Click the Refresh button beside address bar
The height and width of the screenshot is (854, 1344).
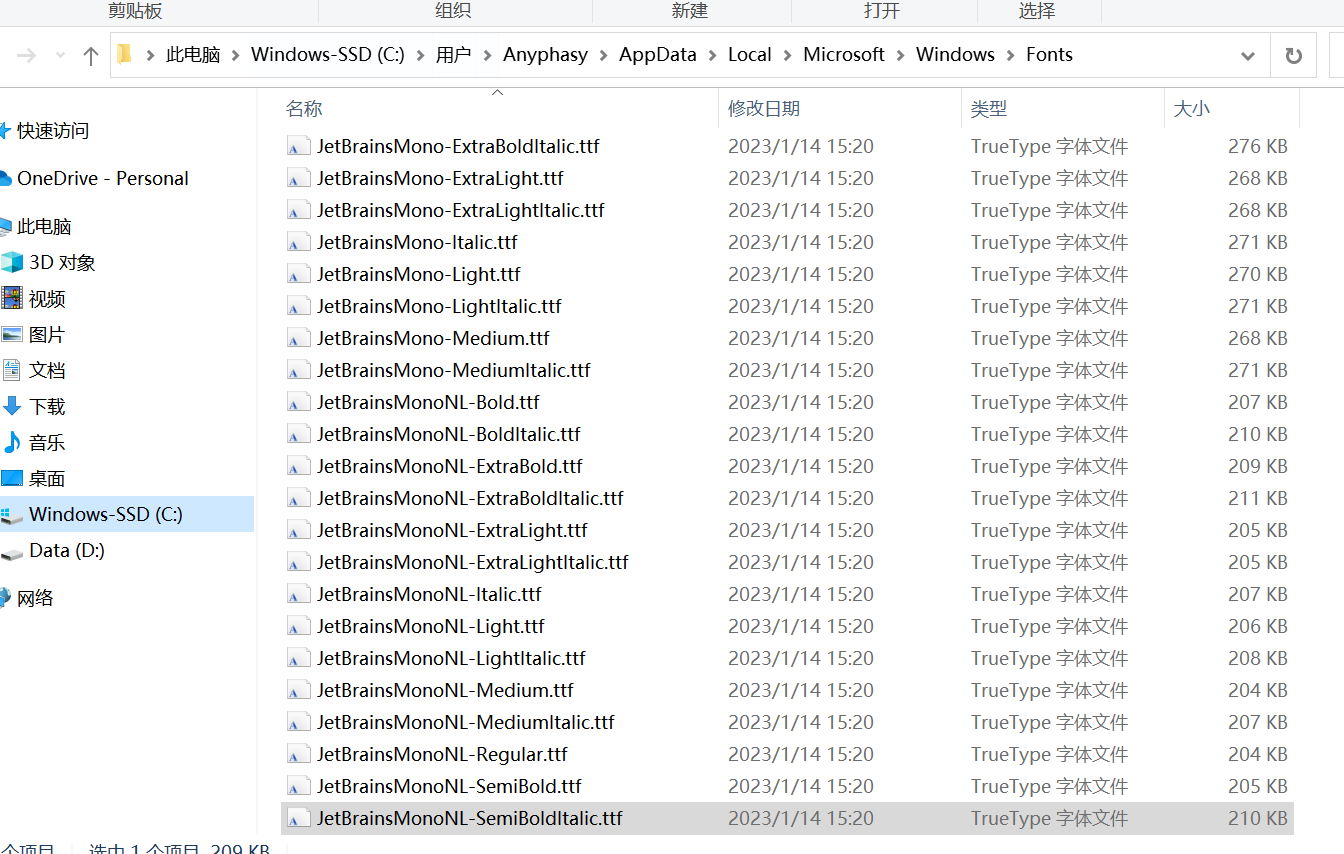point(1293,56)
